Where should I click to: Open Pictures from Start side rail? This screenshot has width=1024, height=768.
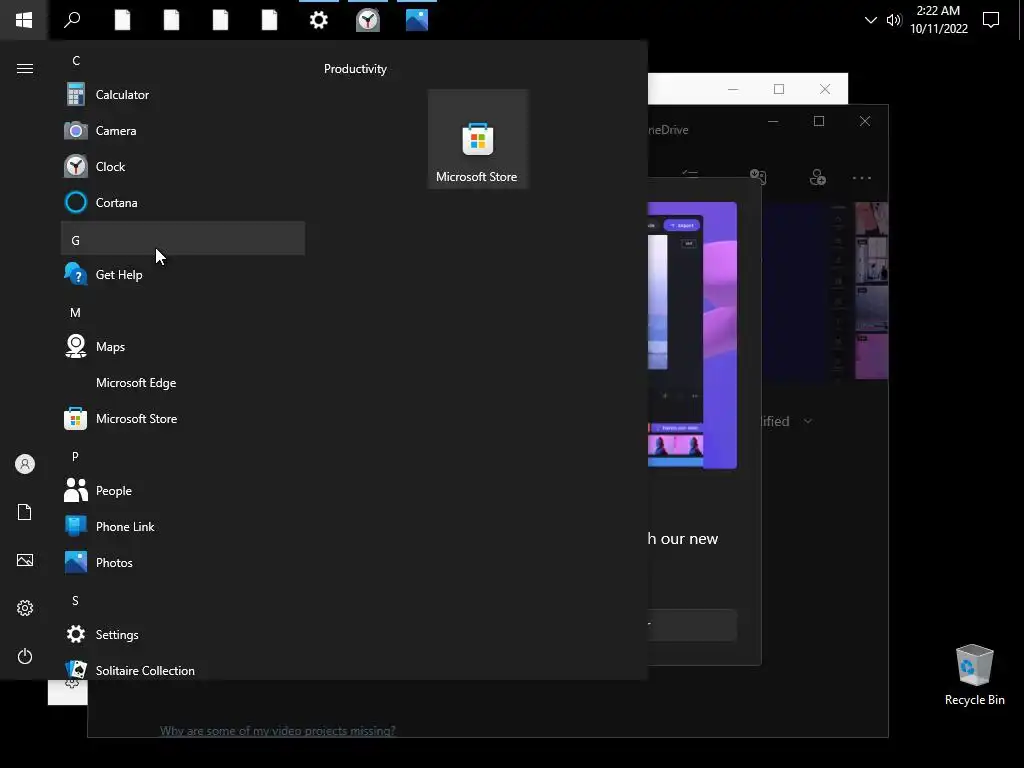point(25,560)
